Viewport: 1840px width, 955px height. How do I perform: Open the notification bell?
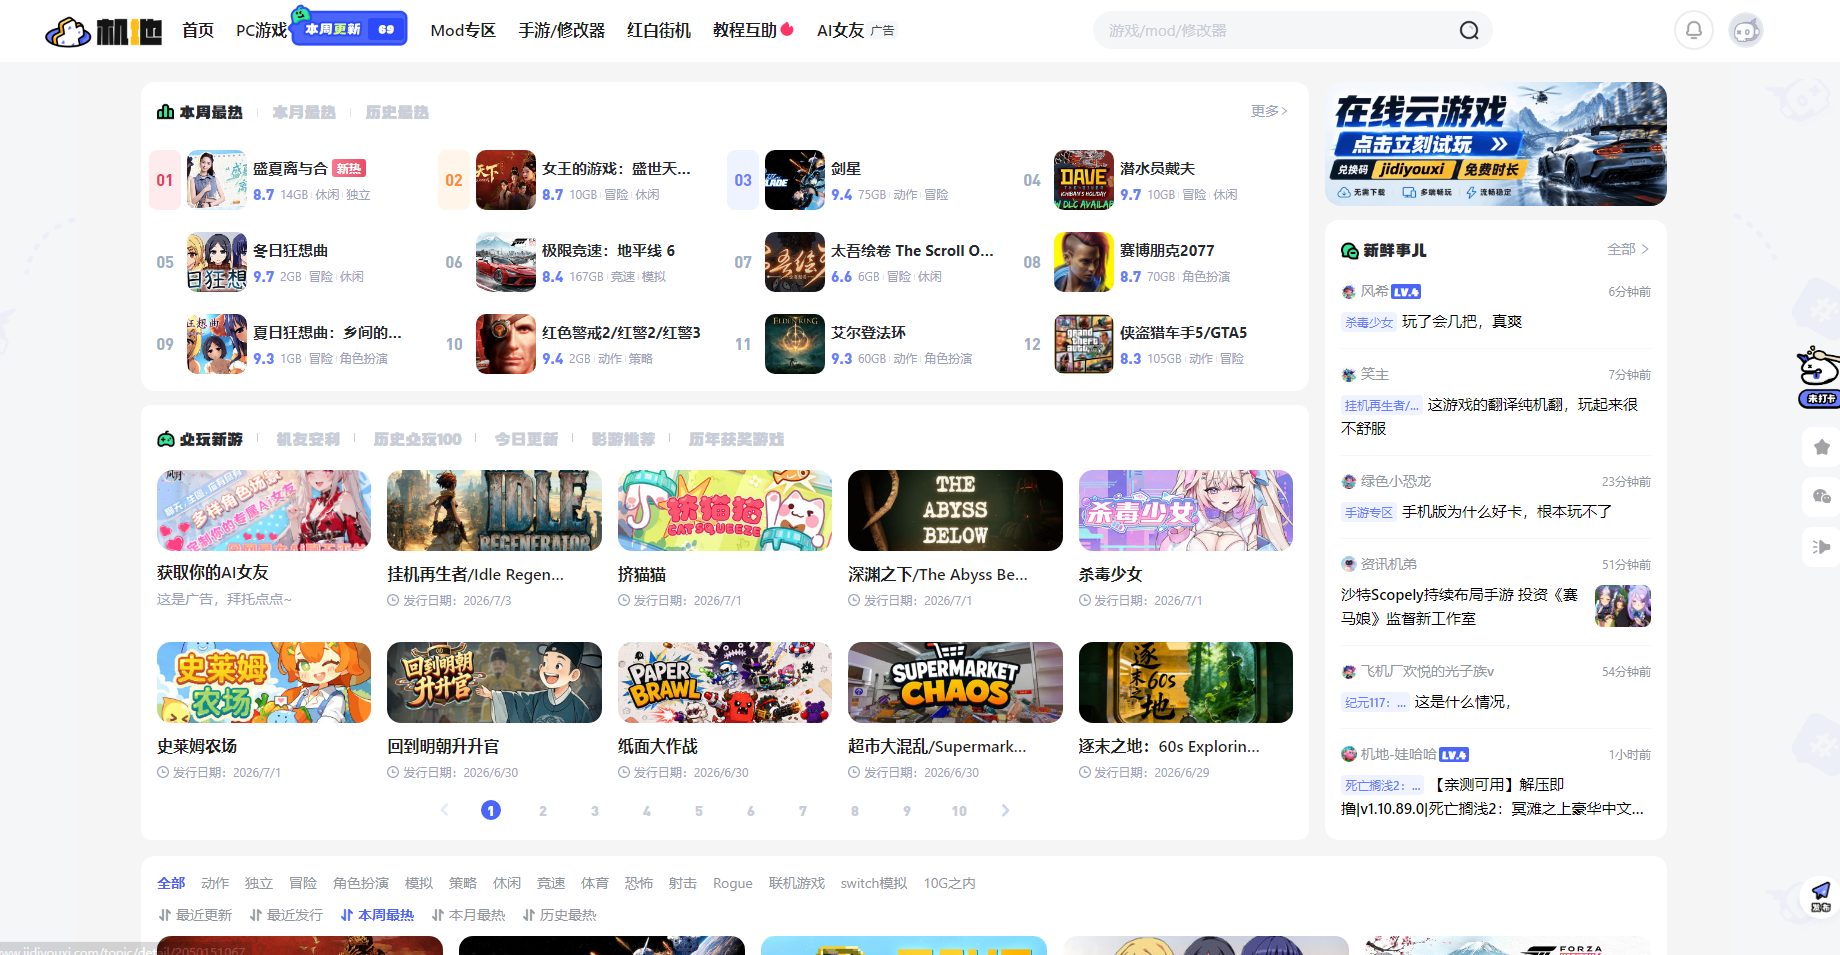tap(1694, 30)
